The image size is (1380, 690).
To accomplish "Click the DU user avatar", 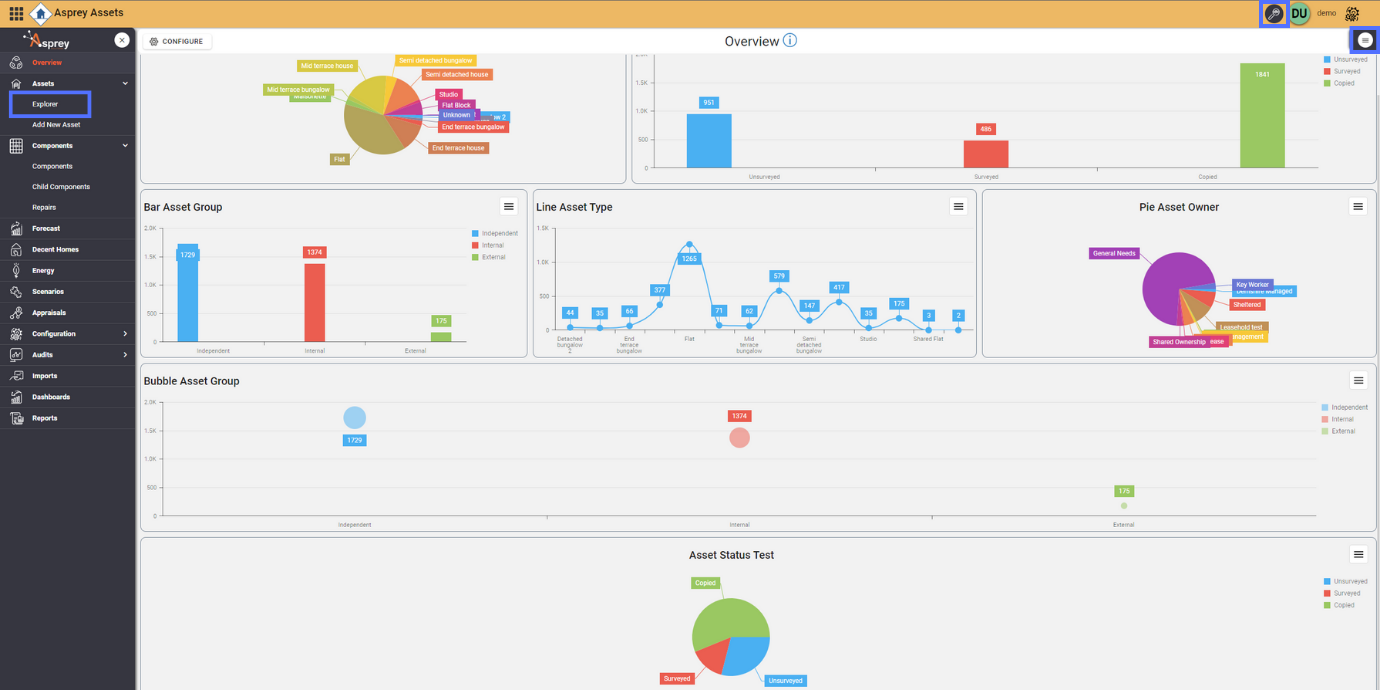I will point(1299,14).
